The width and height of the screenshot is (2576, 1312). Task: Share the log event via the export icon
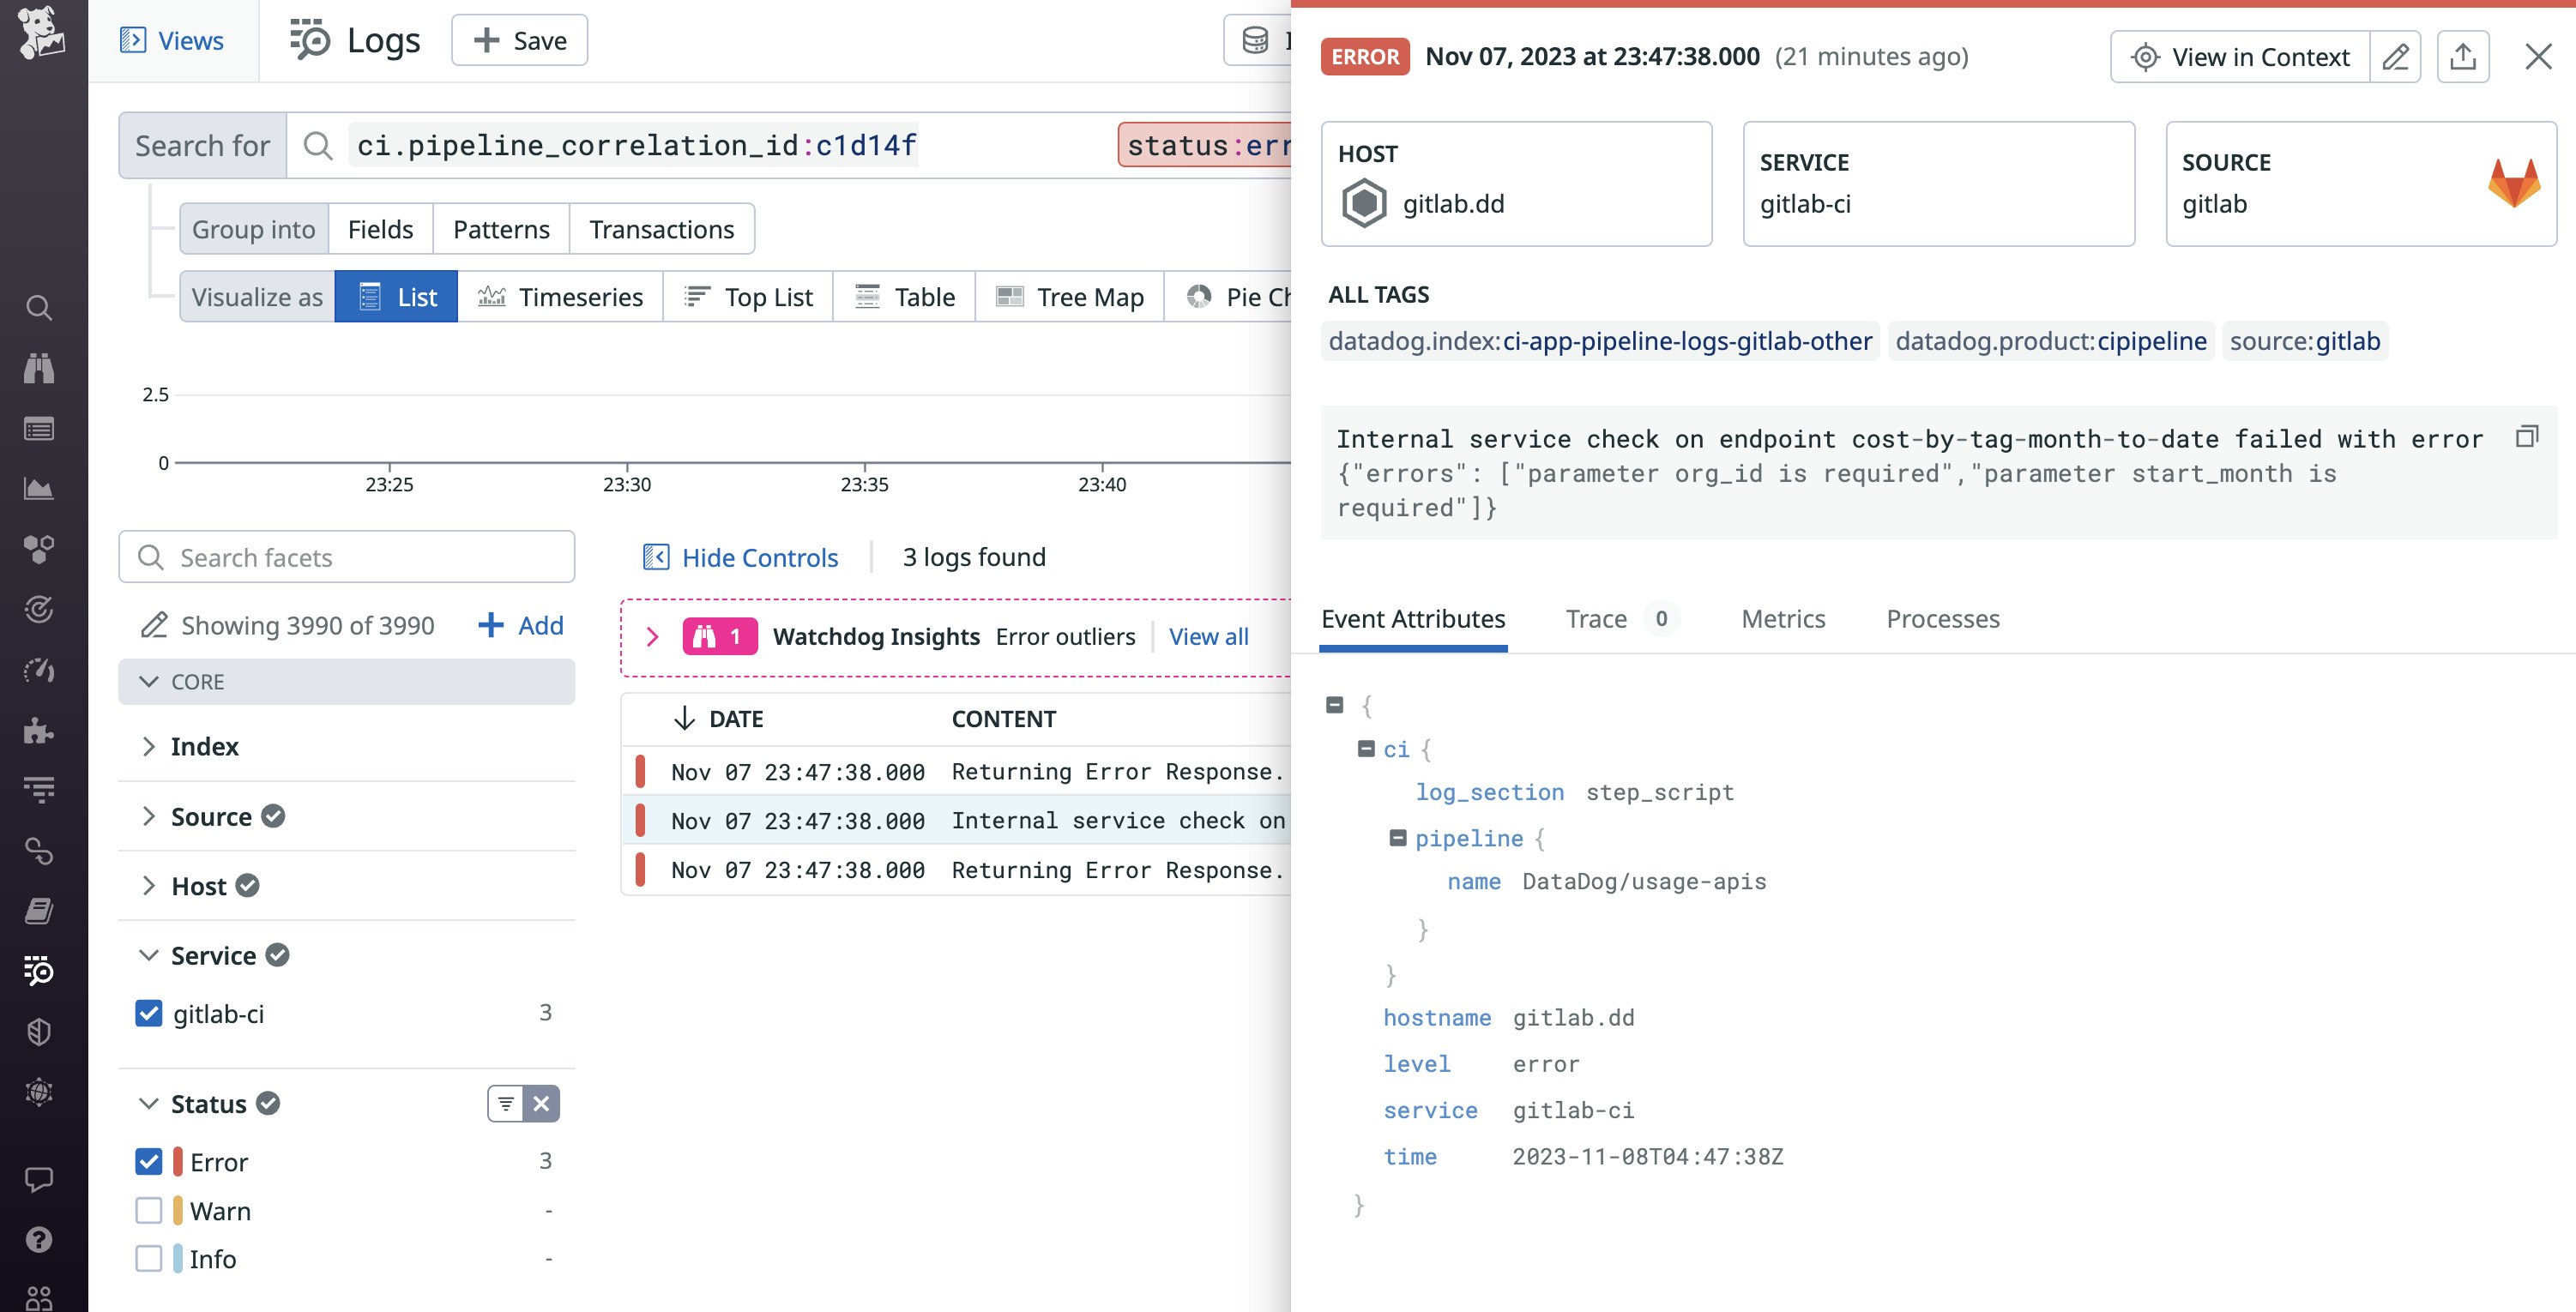pos(2463,56)
